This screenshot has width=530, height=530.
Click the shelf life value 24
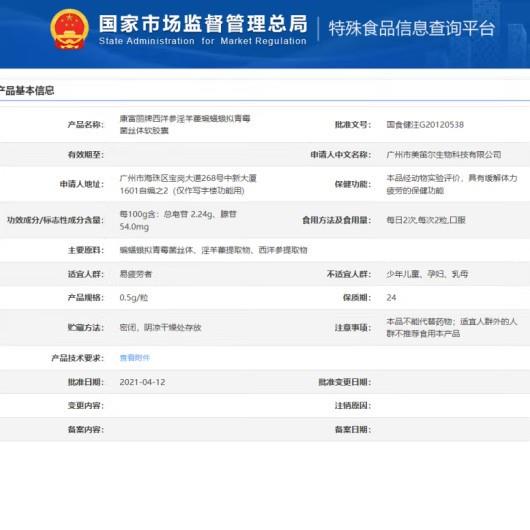[391, 298]
